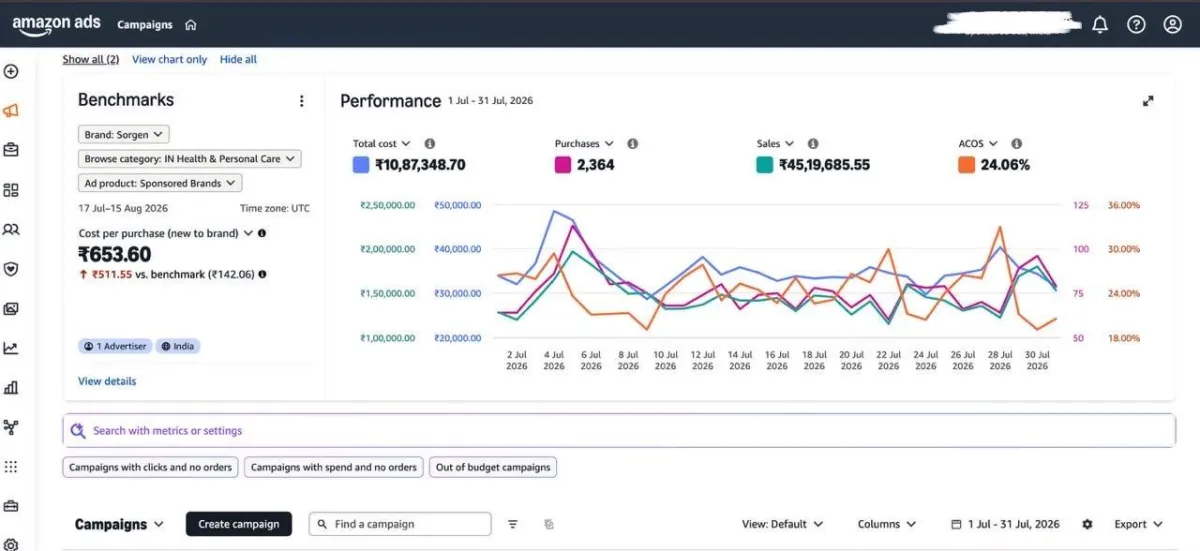Click the Create campaign button

pos(239,524)
